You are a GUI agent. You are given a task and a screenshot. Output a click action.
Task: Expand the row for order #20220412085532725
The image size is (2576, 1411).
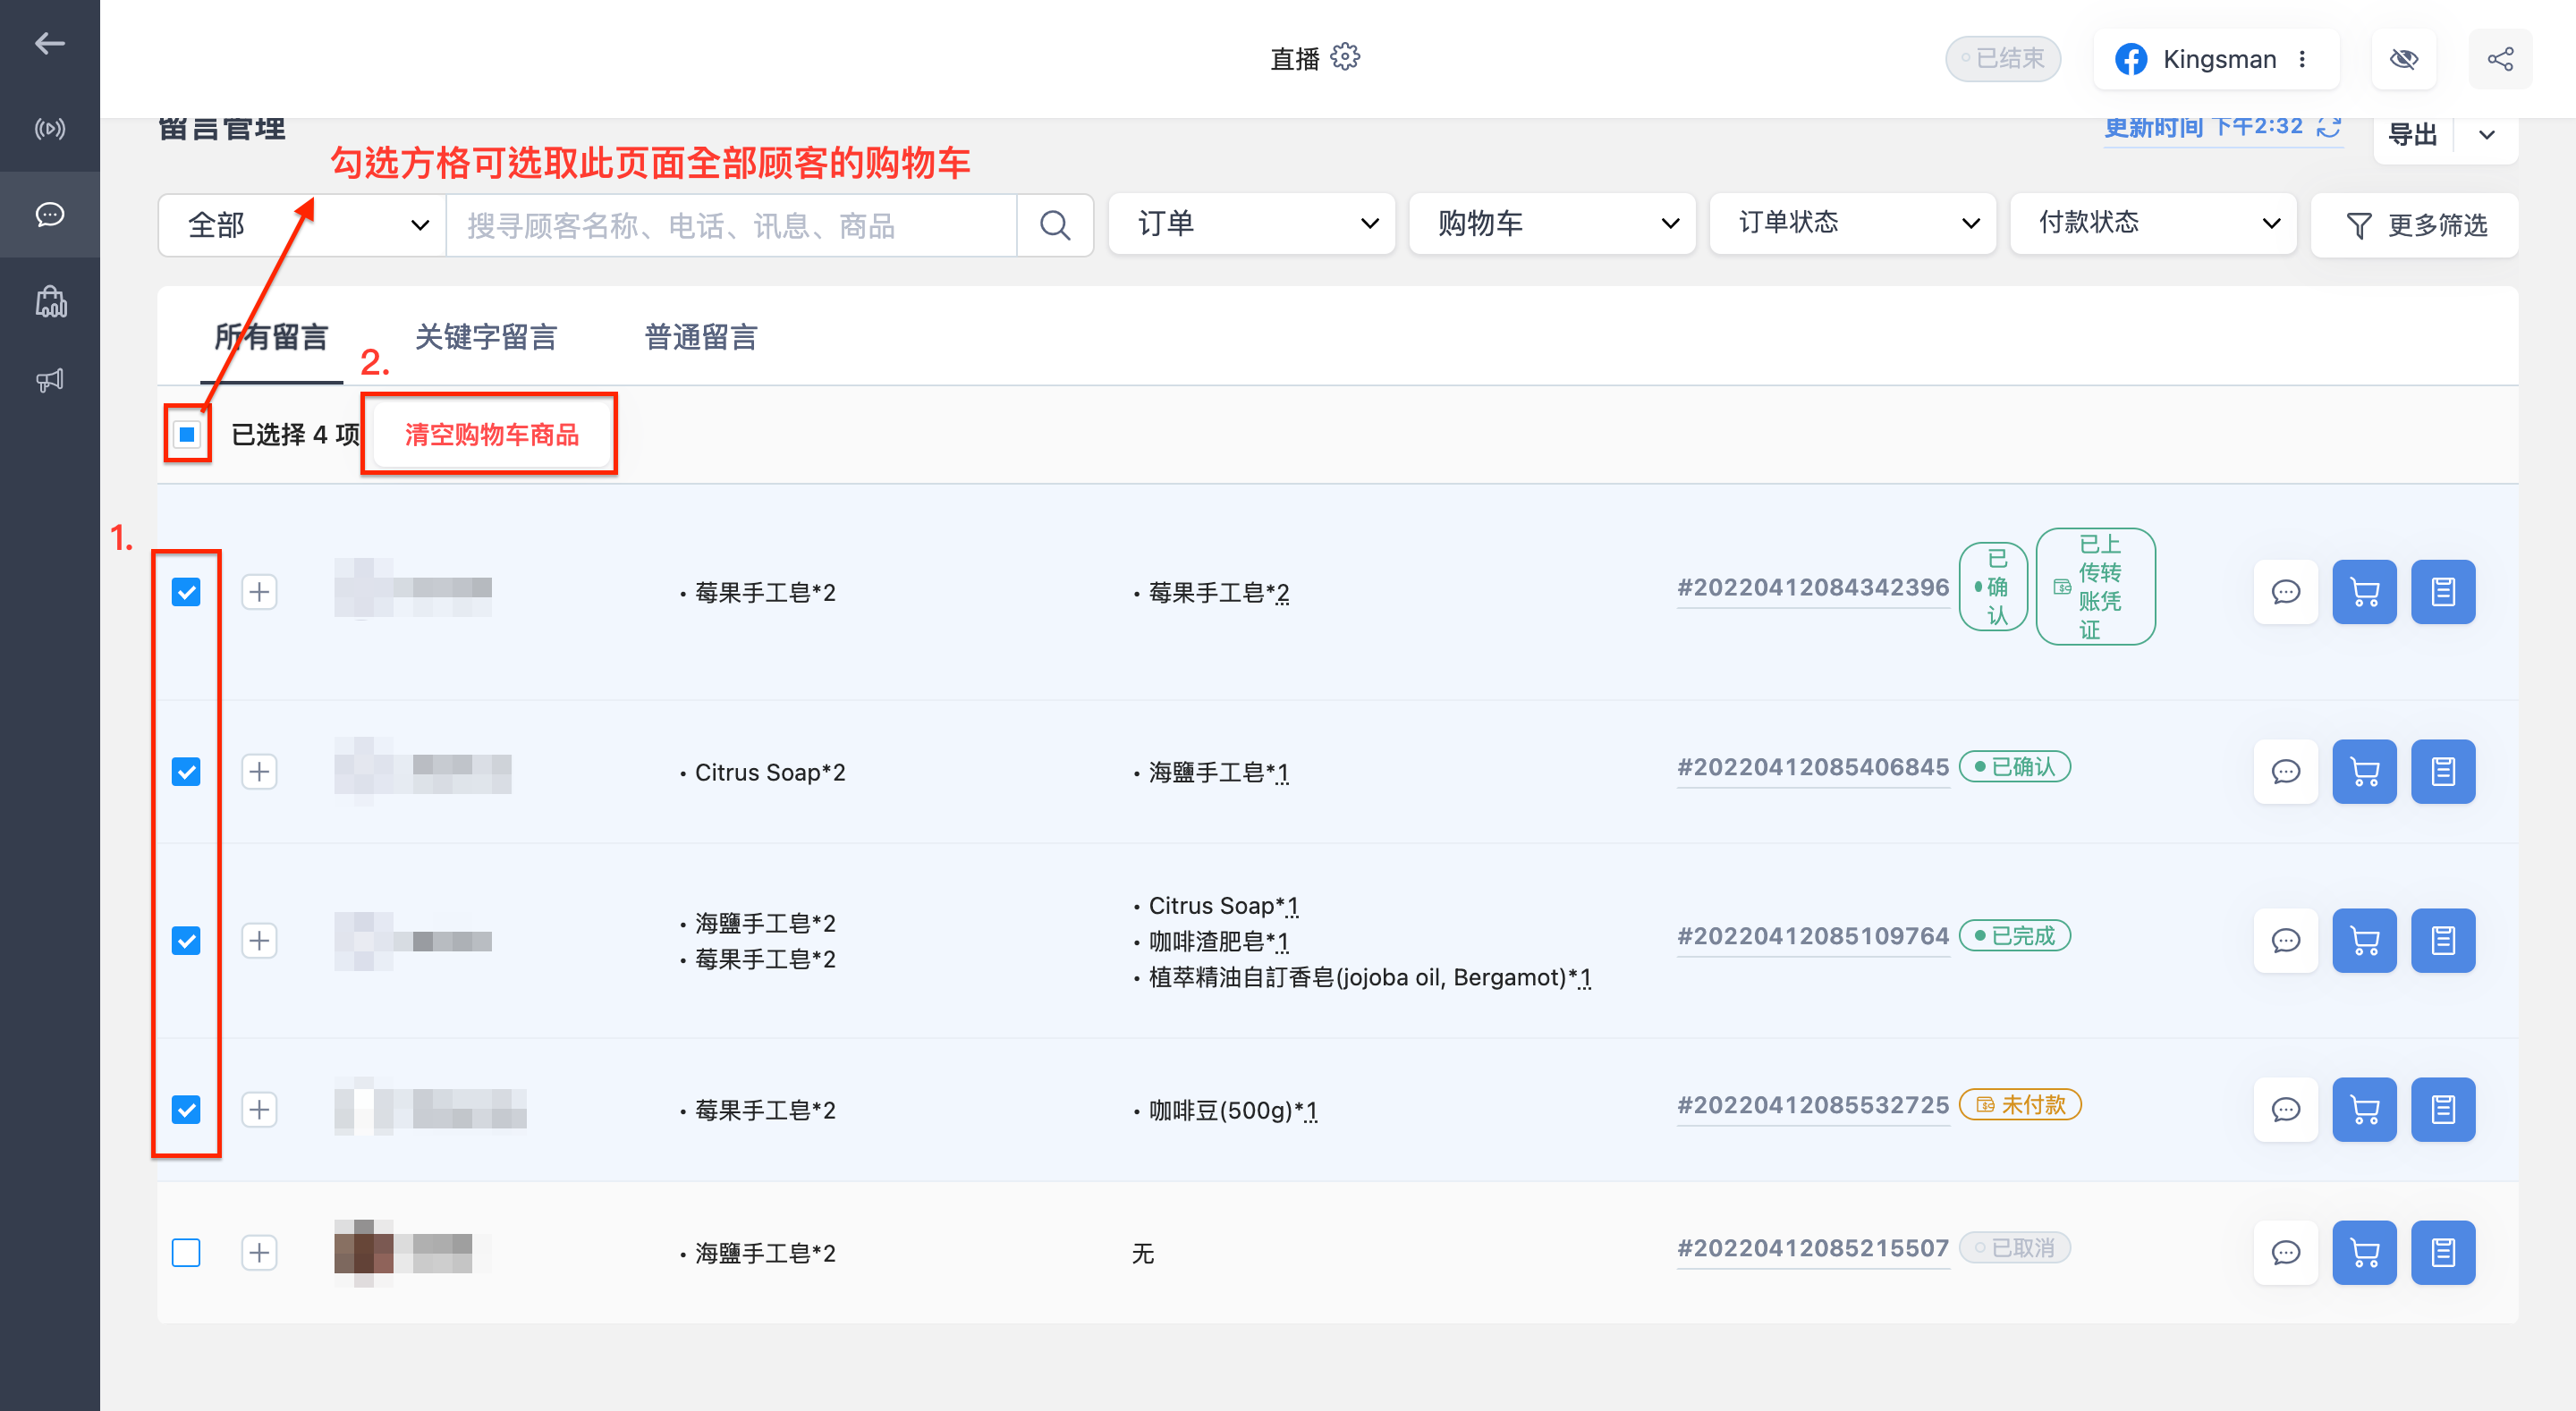click(x=260, y=1110)
